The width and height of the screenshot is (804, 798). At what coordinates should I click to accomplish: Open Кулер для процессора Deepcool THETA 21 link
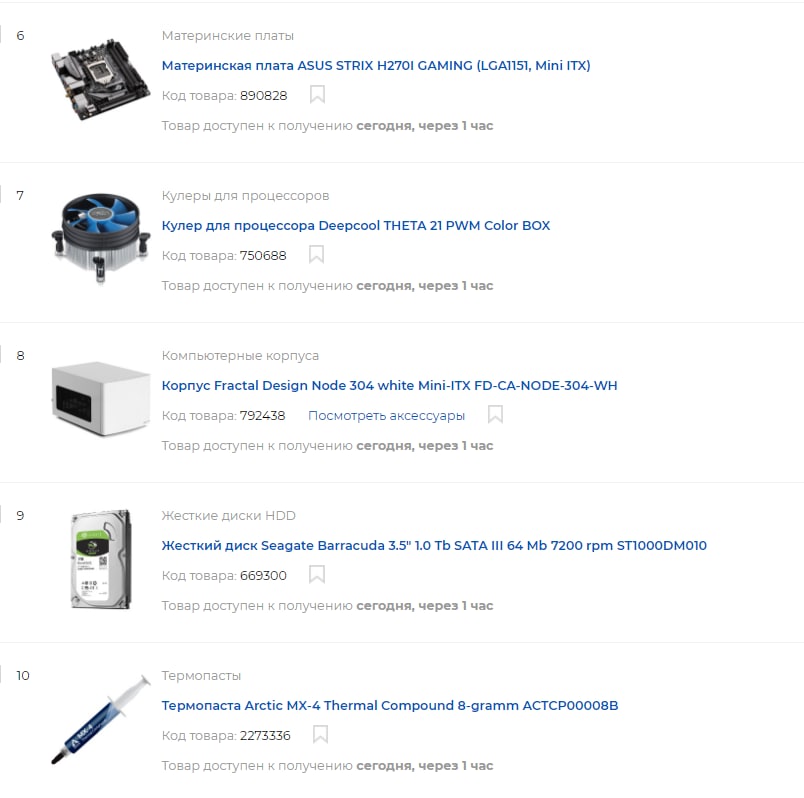point(356,226)
